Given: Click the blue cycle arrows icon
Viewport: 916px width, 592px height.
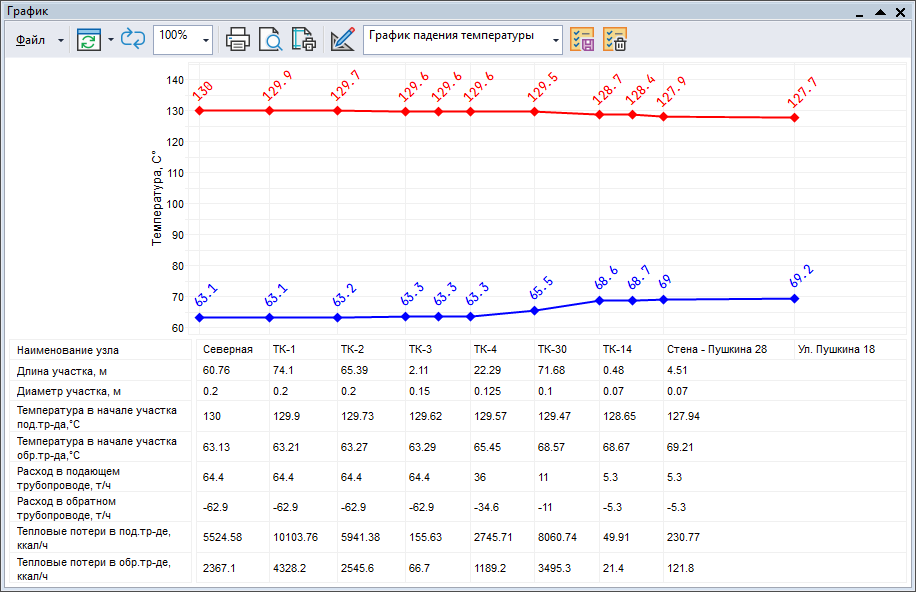Looking at the screenshot, I should coord(133,40).
